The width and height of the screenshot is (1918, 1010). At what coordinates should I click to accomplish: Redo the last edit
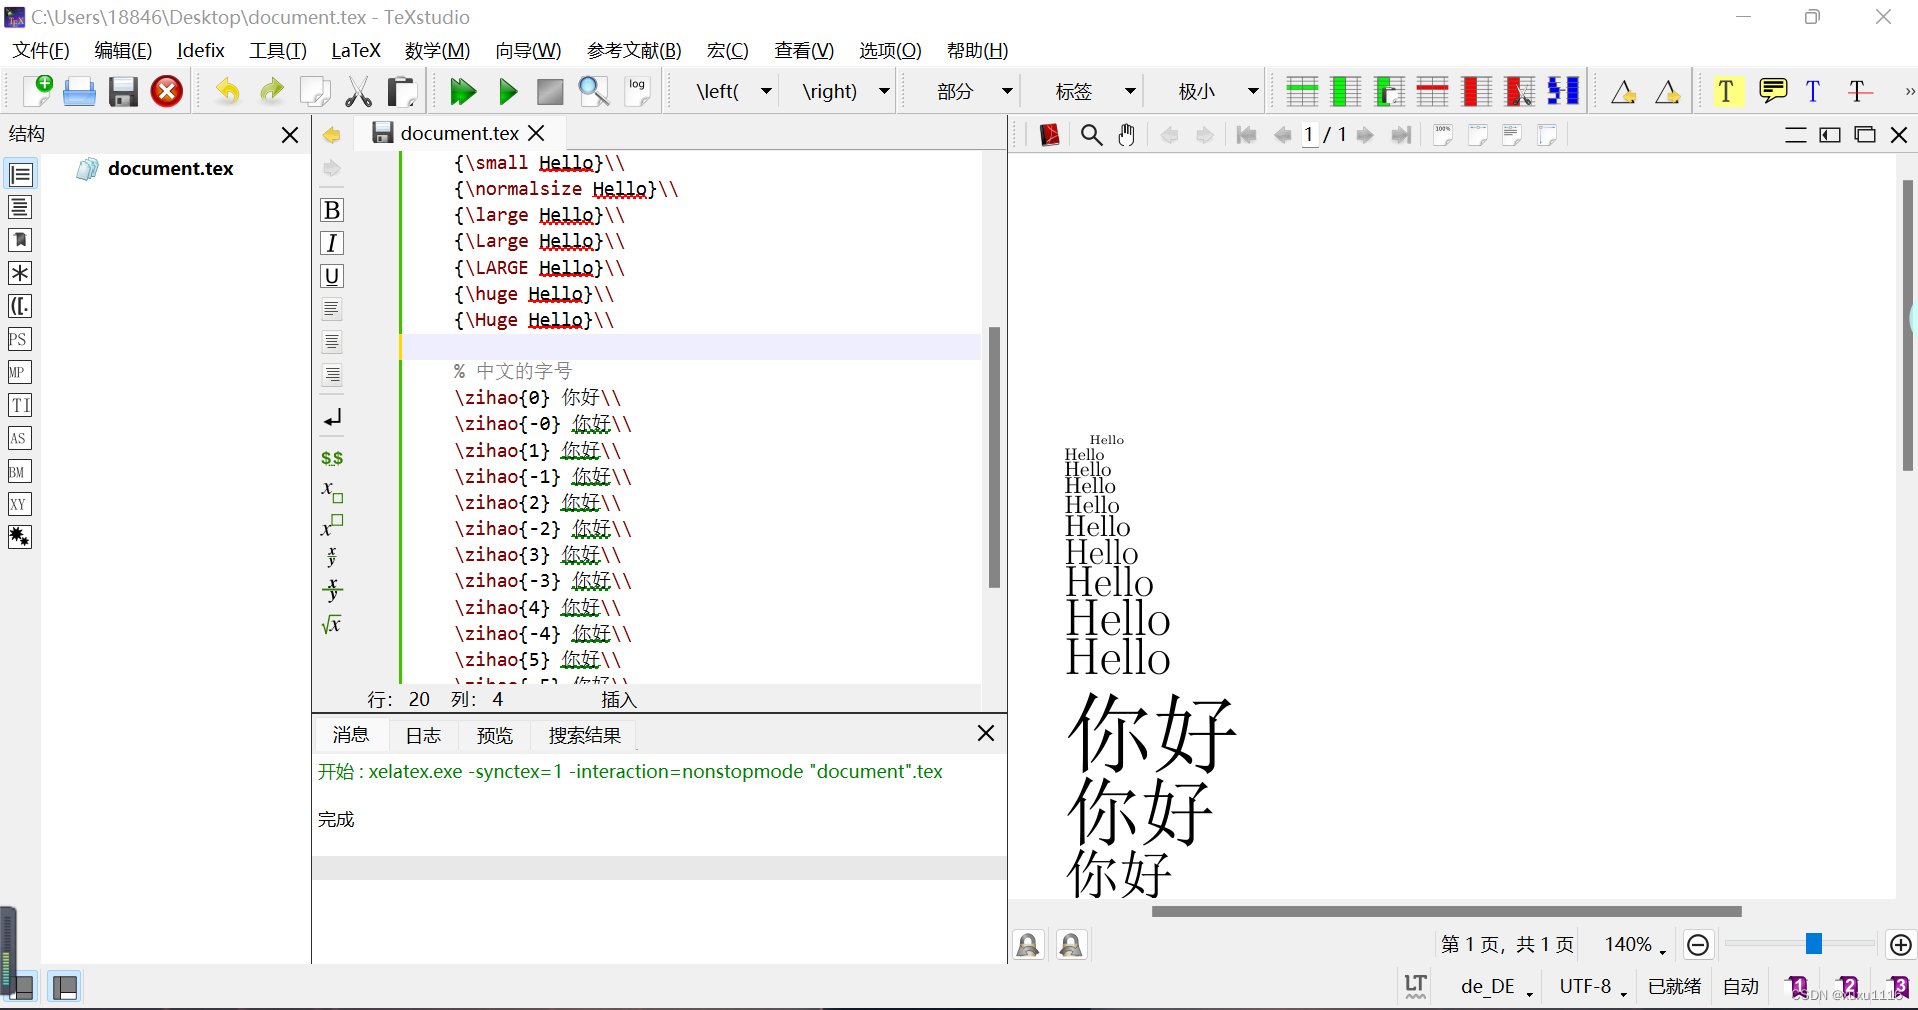[x=271, y=91]
